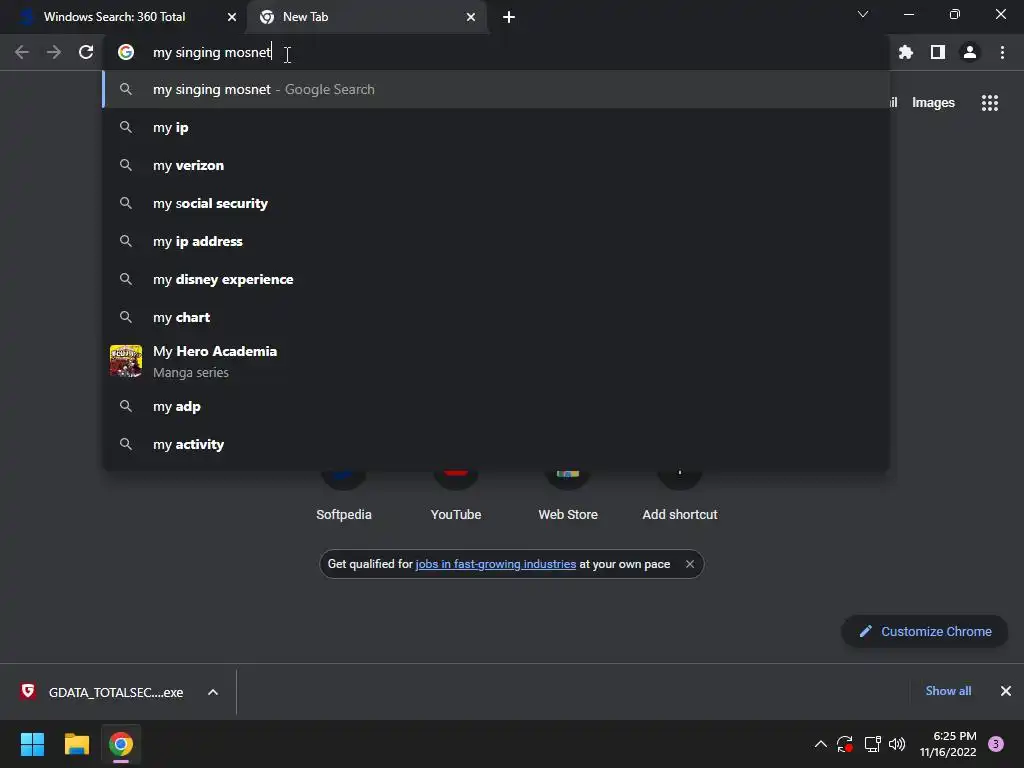Click the volume speaker tray icon
Screen dimensions: 1024x768
click(x=897, y=744)
